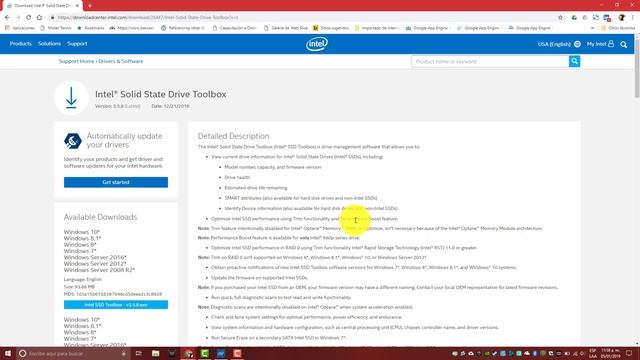This screenshot has height=360, width=640.
Task: Click the Windows Server 2008 R2* entry
Action: [99, 270]
